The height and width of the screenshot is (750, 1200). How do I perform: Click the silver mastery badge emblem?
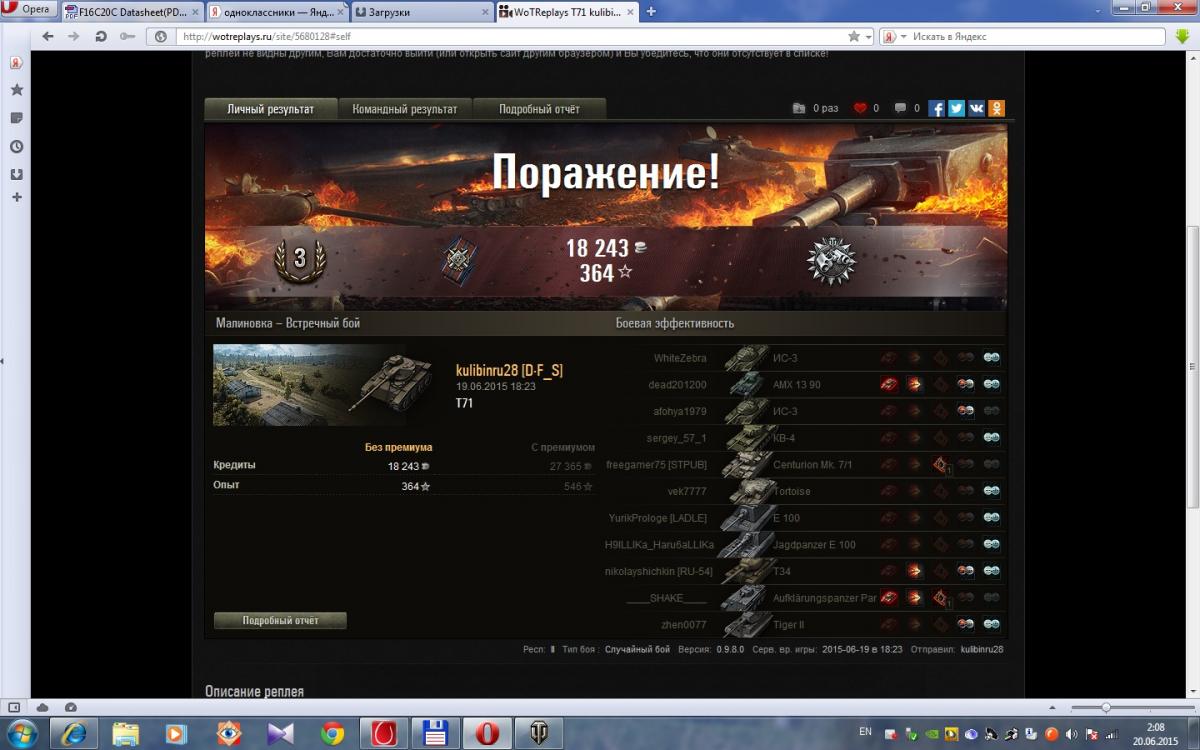coord(831,260)
